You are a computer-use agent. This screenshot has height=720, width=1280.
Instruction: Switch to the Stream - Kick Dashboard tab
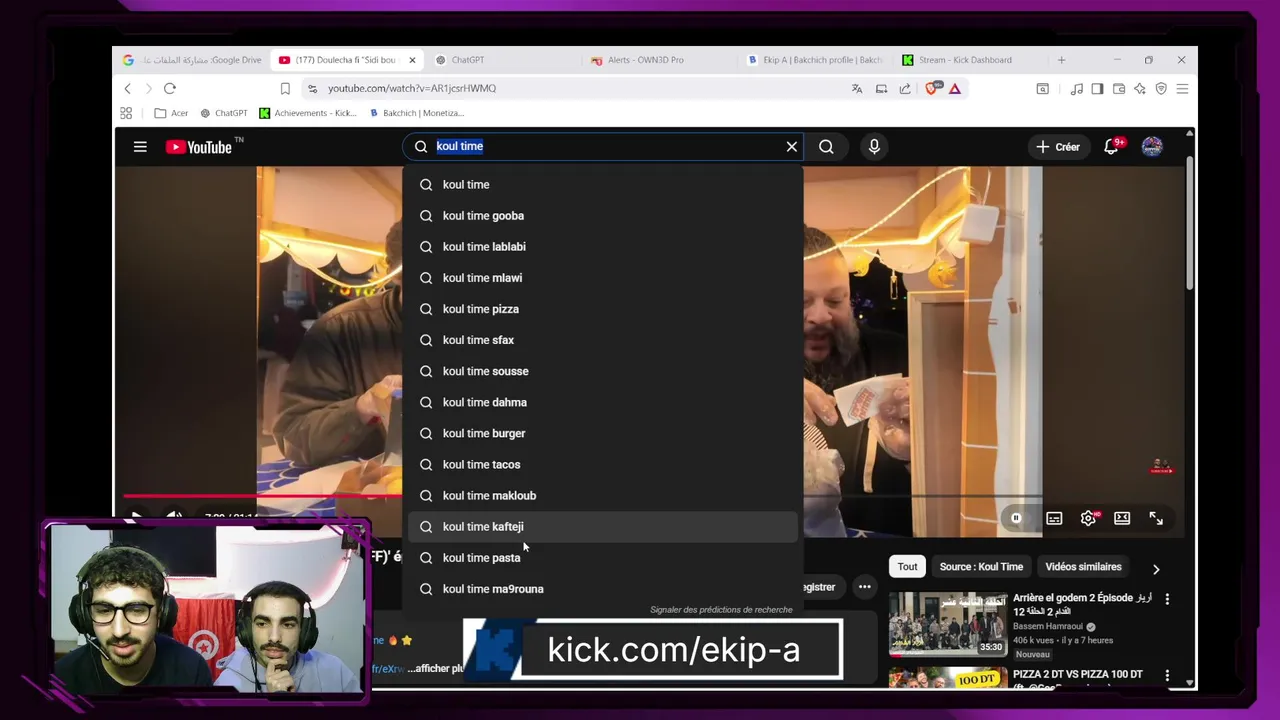[968, 60]
